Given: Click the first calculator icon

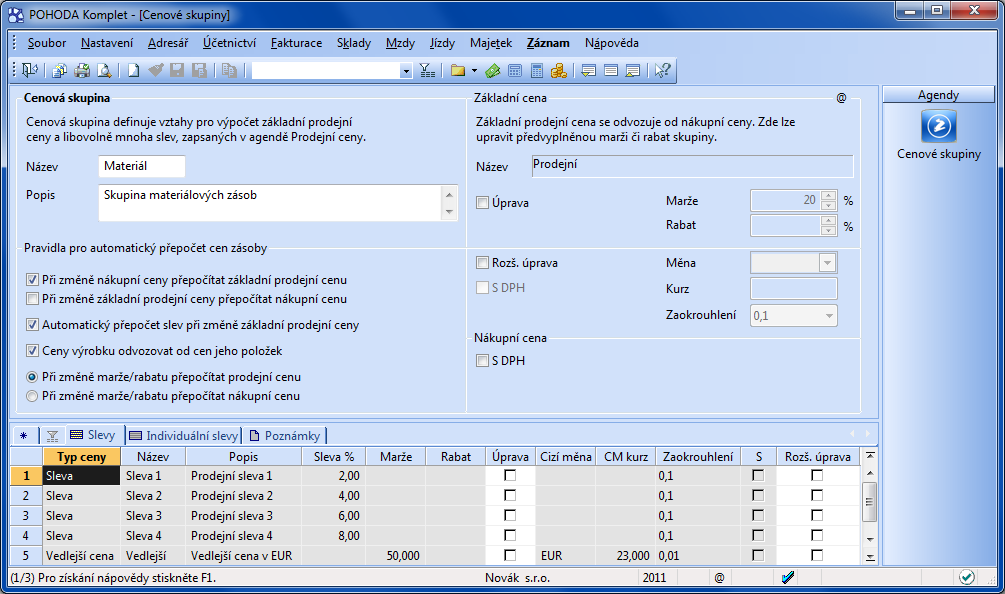Looking at the screenshot, I should pyautogui.click(x=515, y=70).
